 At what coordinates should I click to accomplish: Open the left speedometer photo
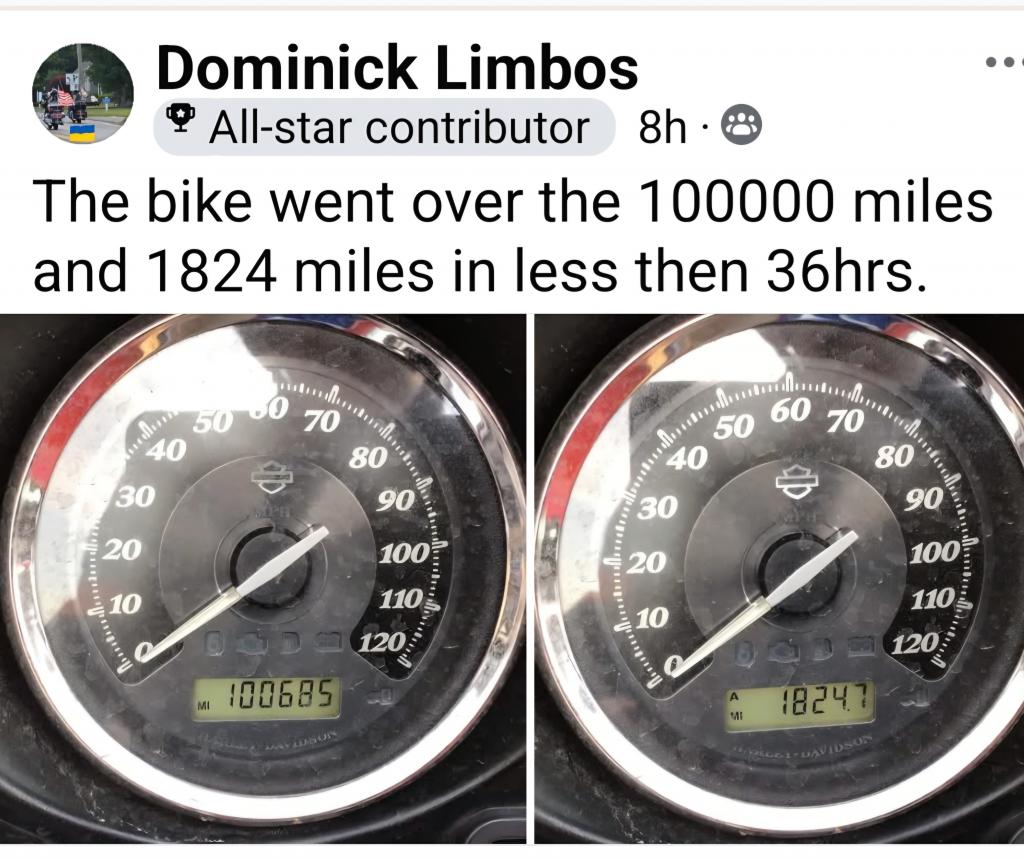pyautogui.click(x=263, y=579)
